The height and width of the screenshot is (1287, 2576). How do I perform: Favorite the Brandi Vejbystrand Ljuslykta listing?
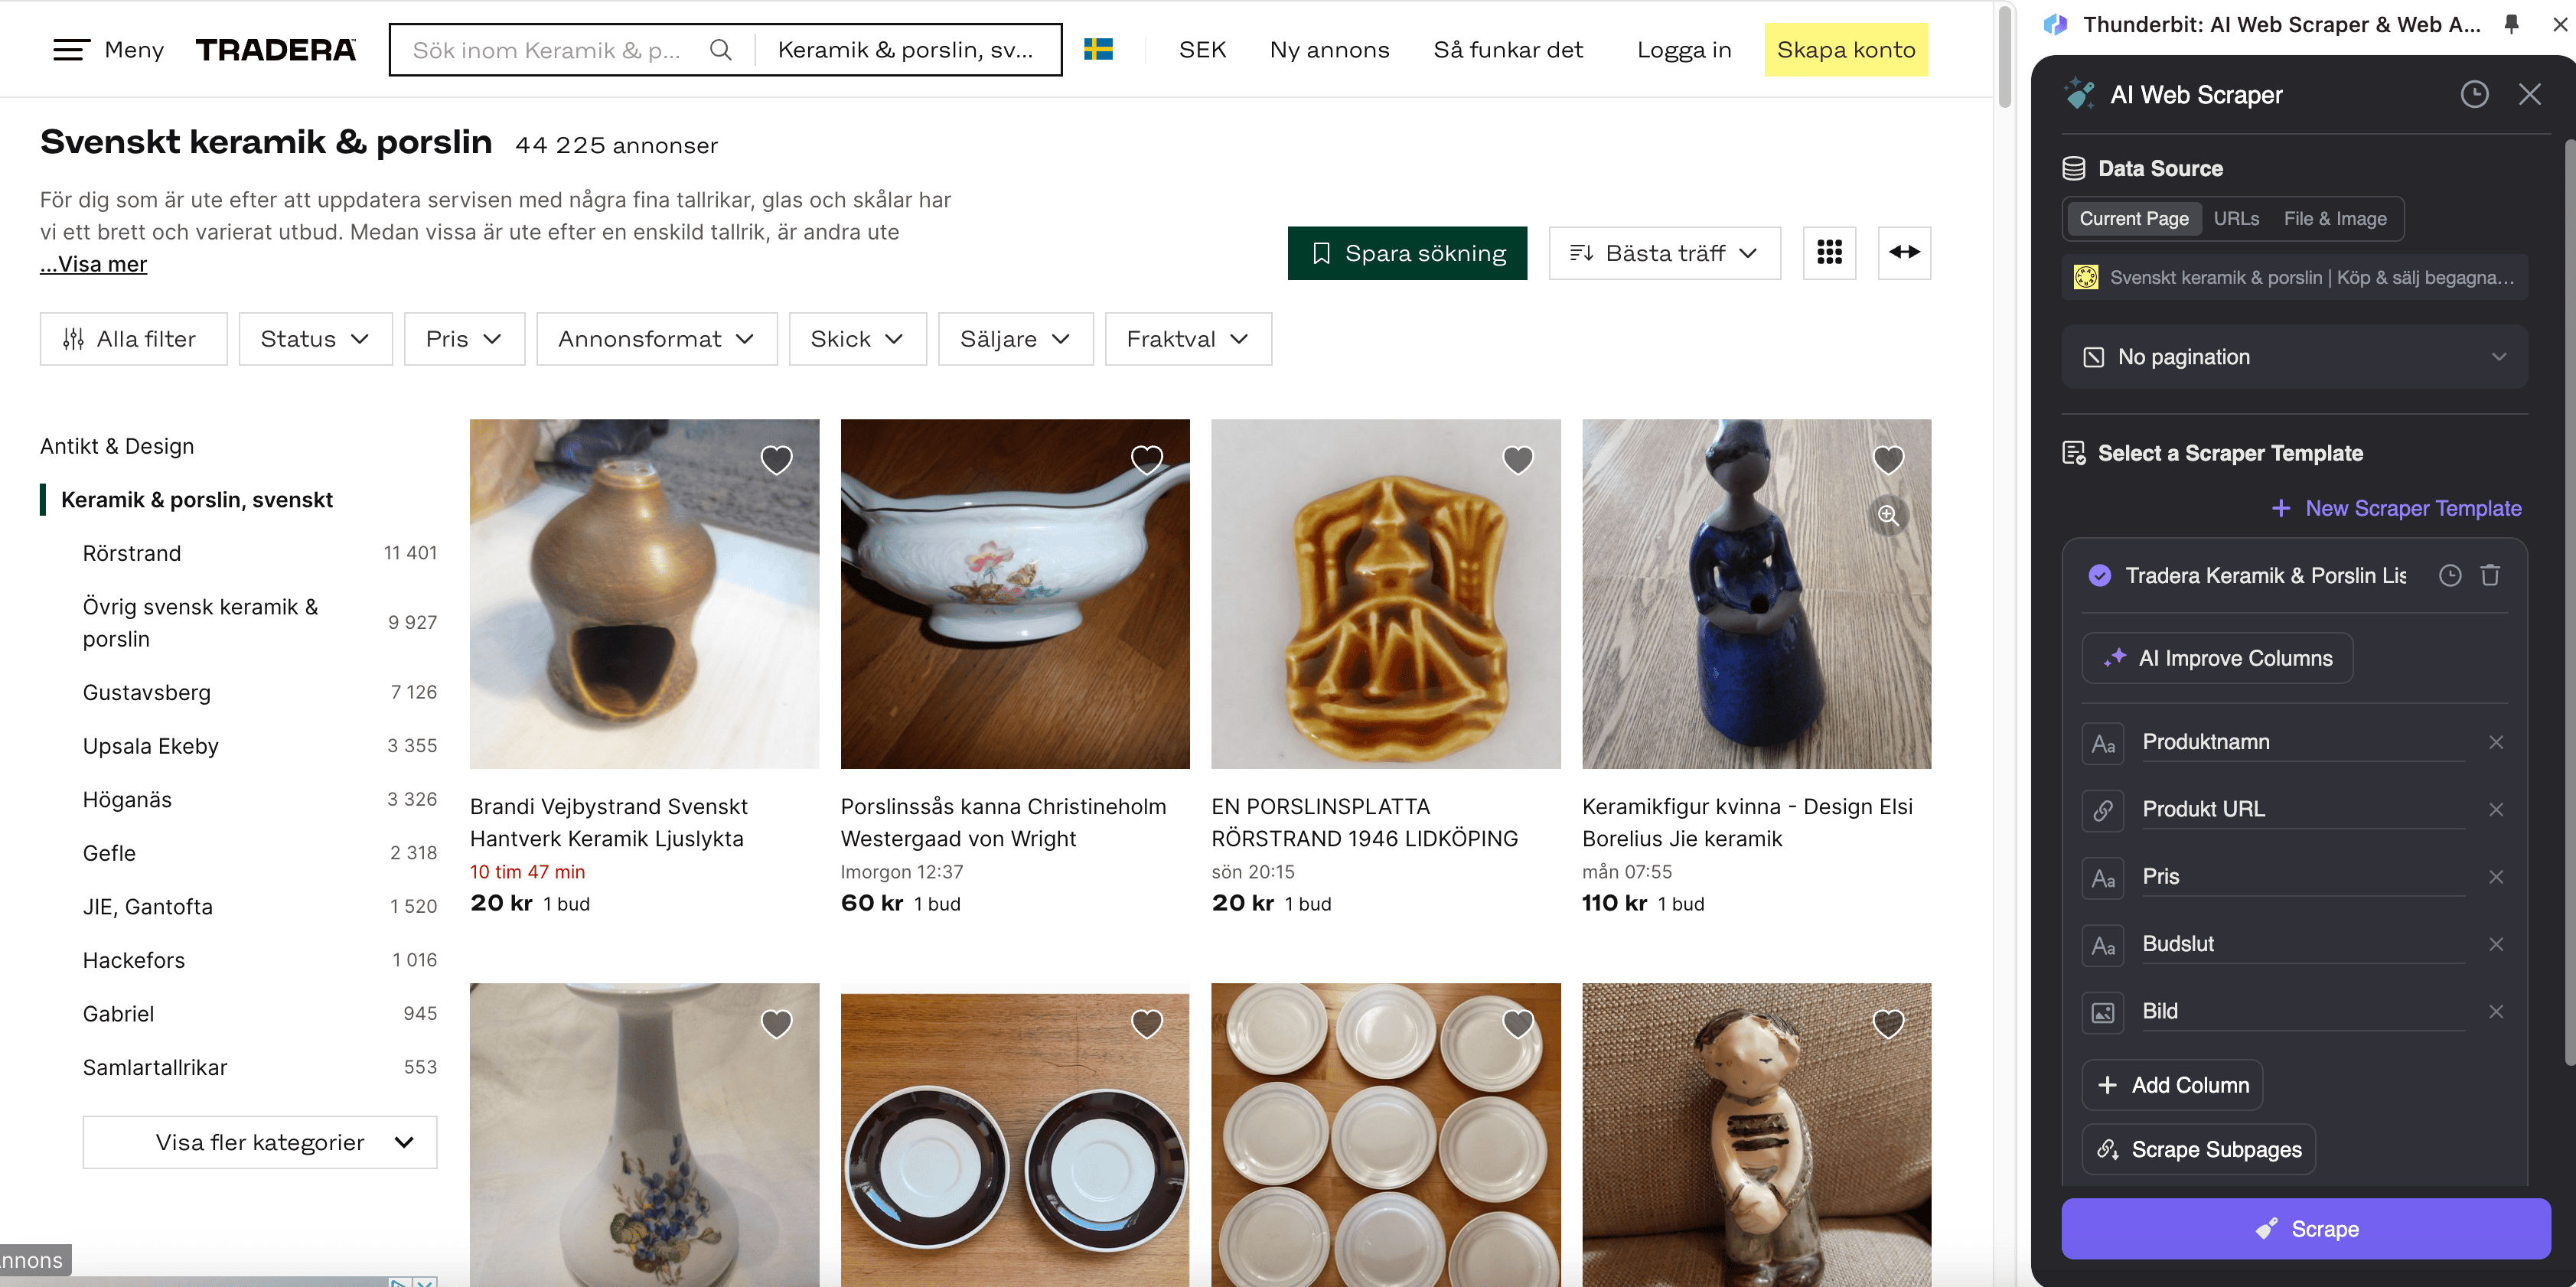776,460
